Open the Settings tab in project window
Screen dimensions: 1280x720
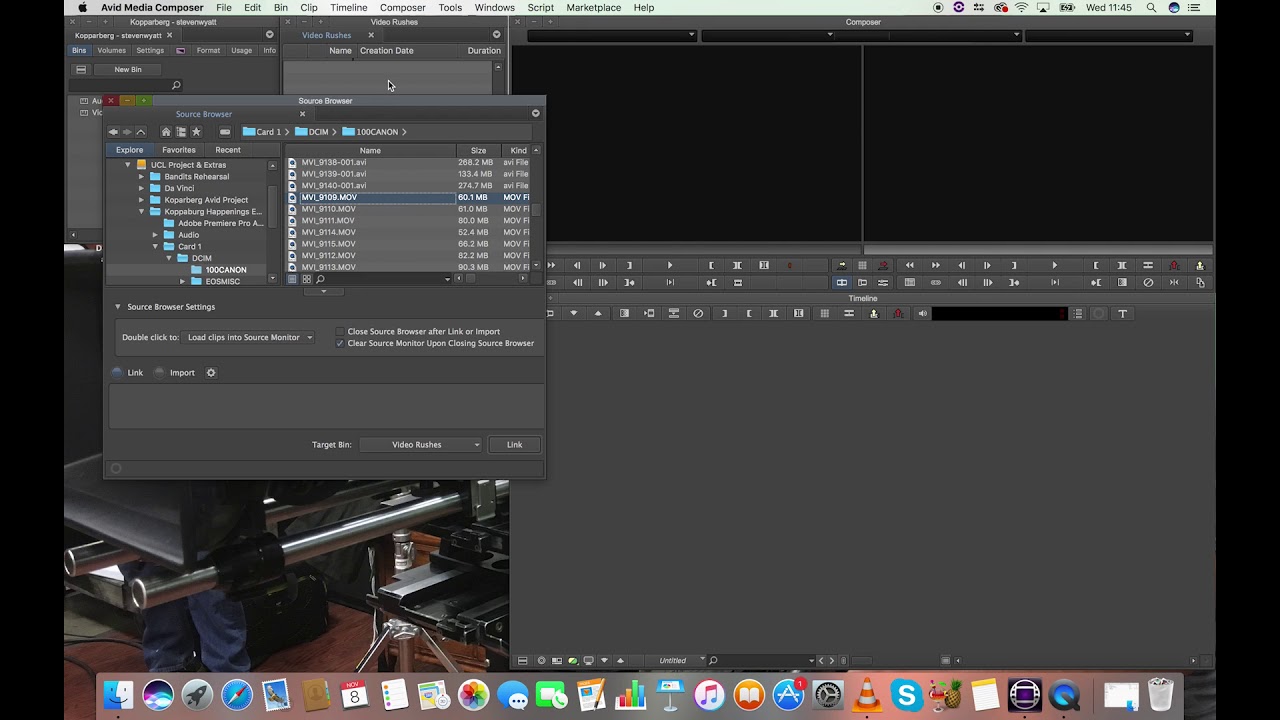click(x=150, y=50)
